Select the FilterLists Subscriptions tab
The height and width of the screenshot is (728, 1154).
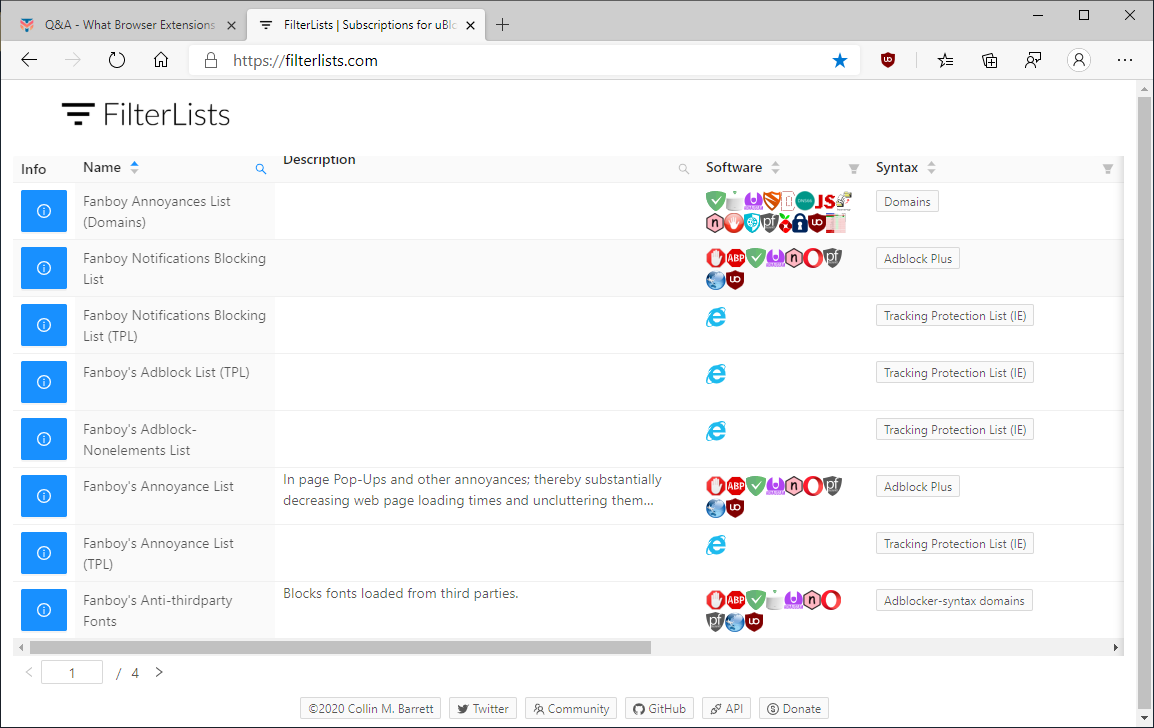366,25
